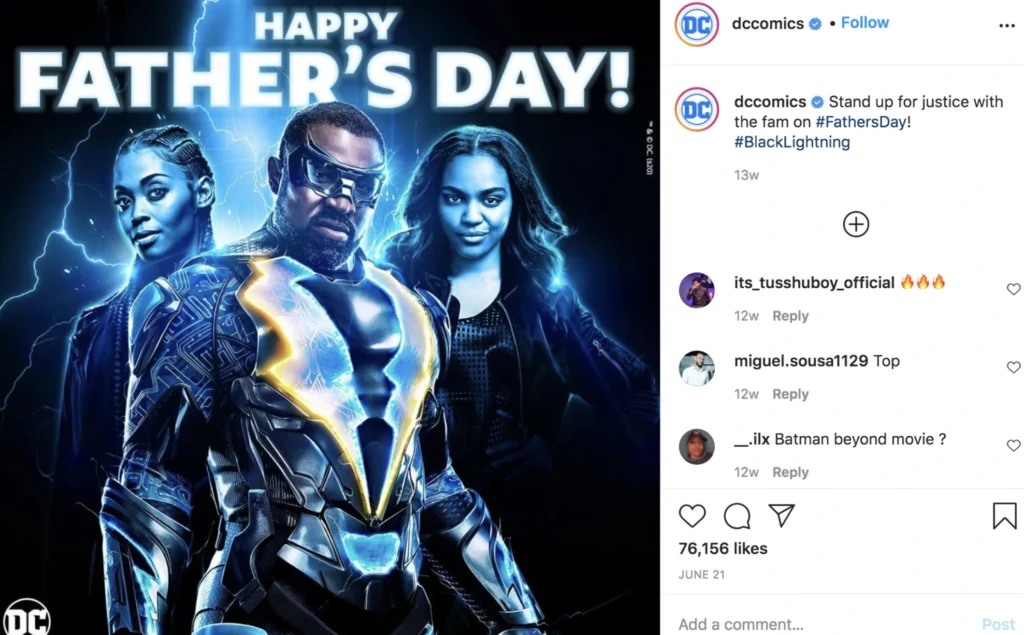
Task: Like the Batman beyond movie comment
Action: (x=1013, y=446)
